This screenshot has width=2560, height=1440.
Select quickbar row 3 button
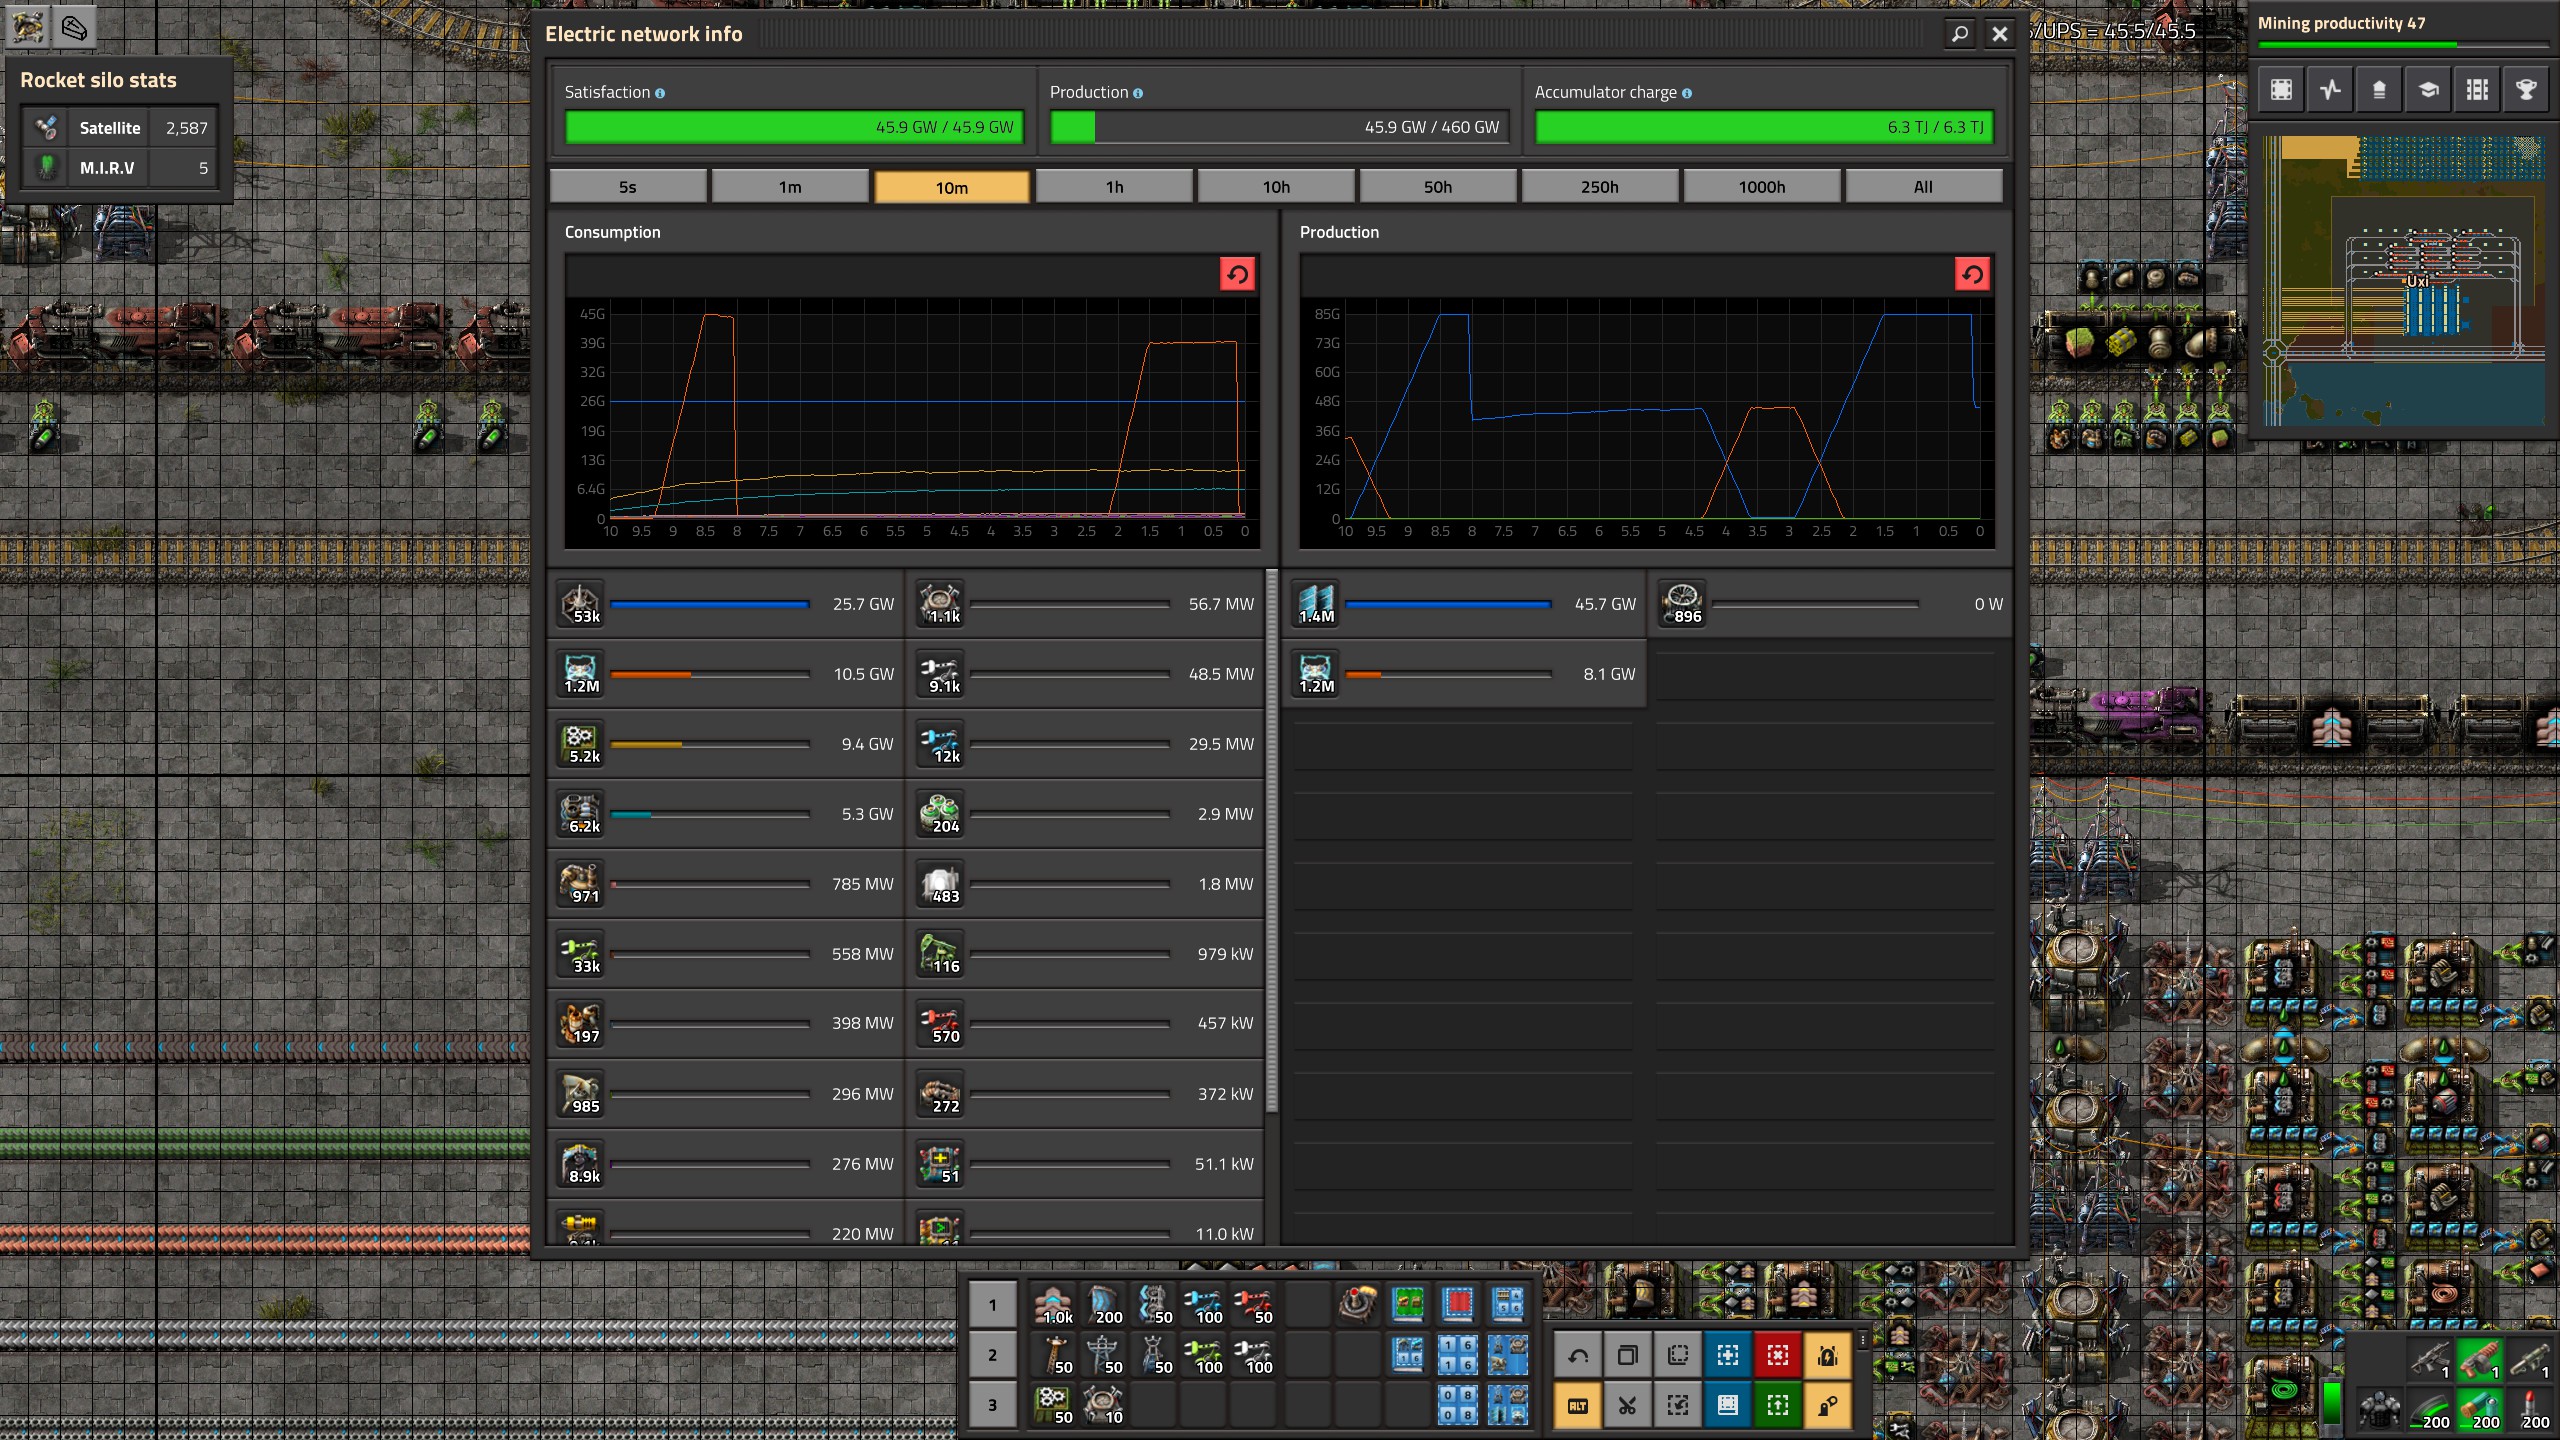tap(992, 1405)
